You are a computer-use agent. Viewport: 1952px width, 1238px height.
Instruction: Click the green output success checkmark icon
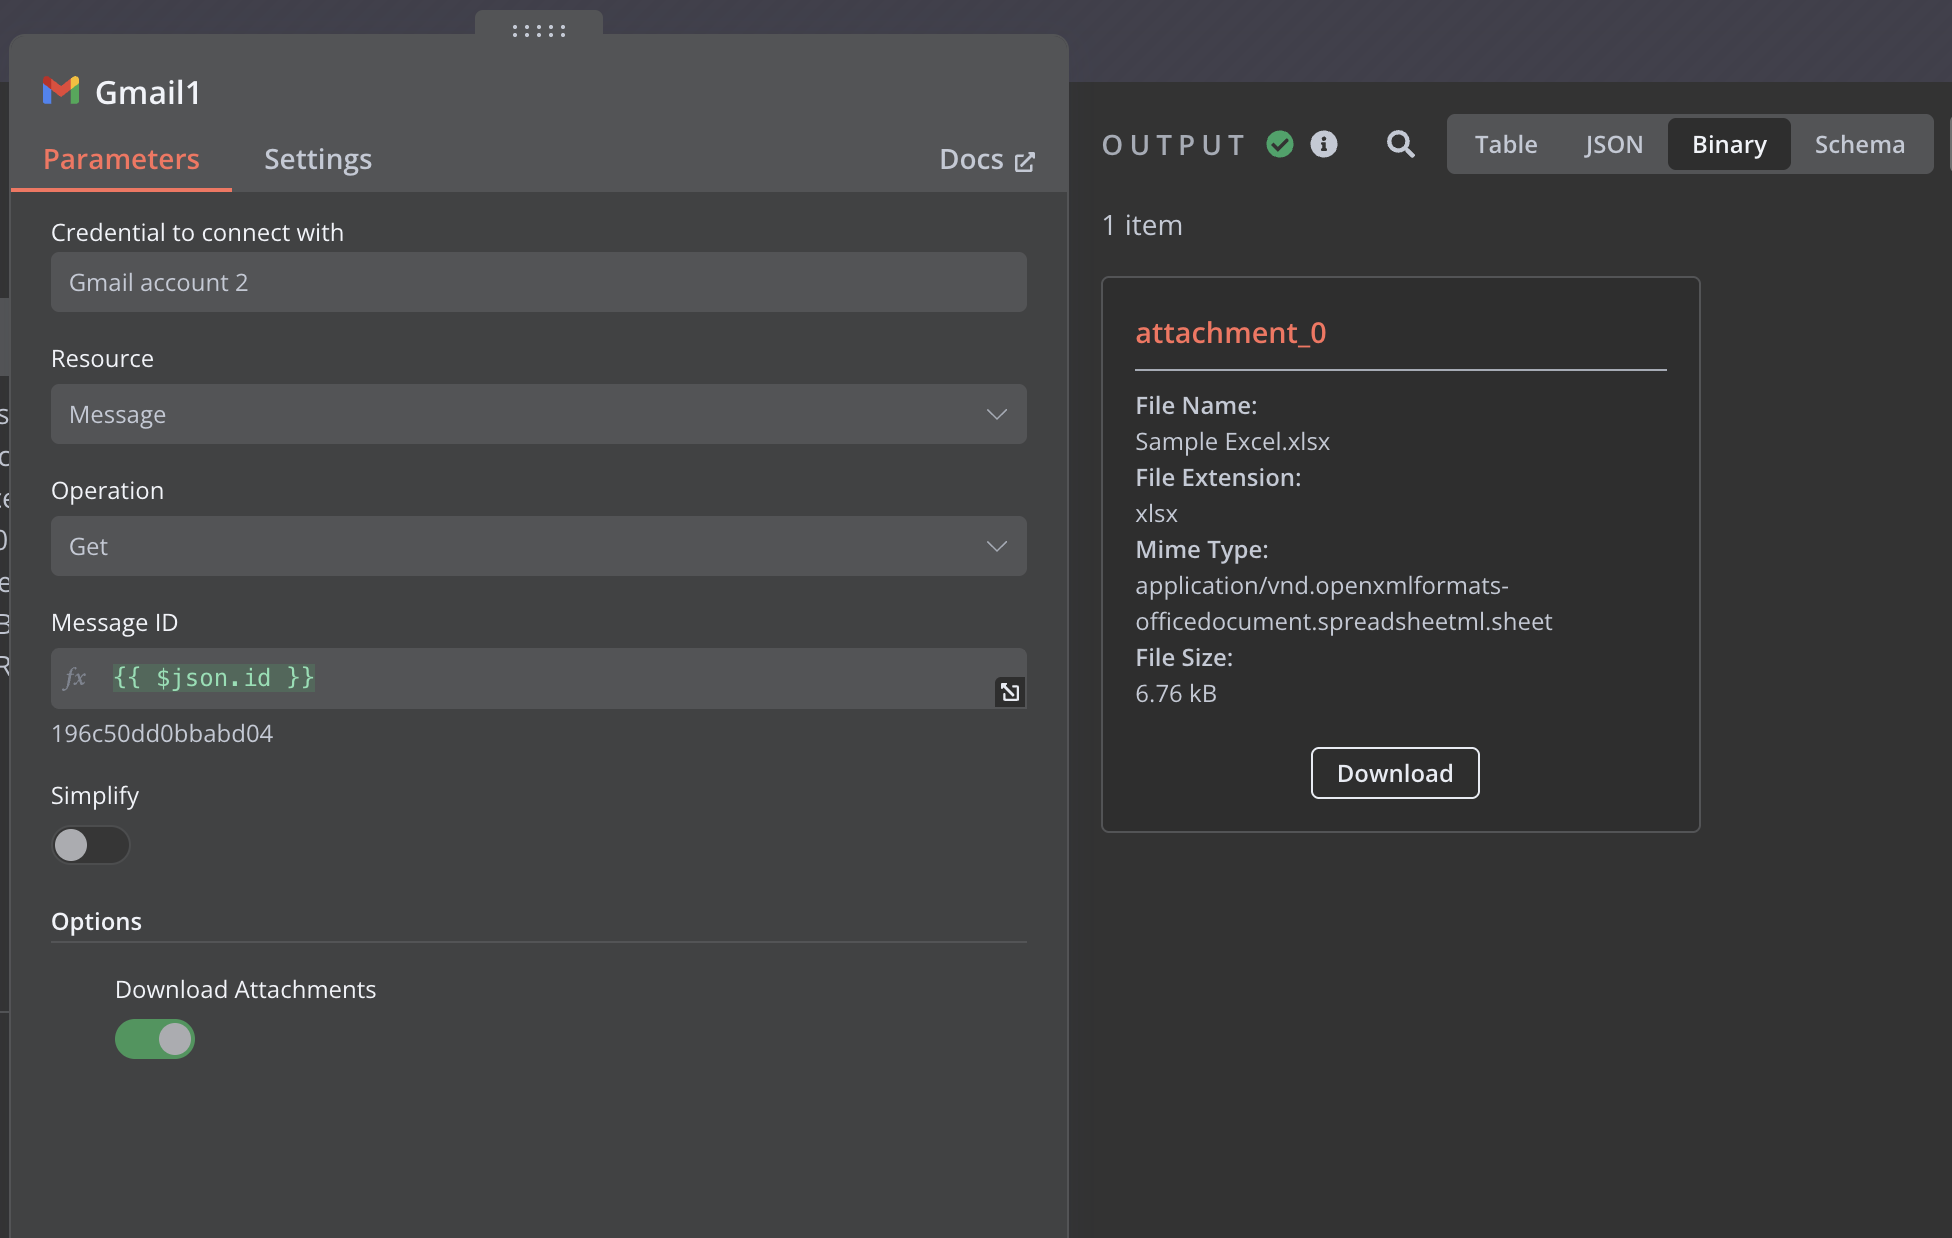pyautogui.click(x=1279, y=144)
